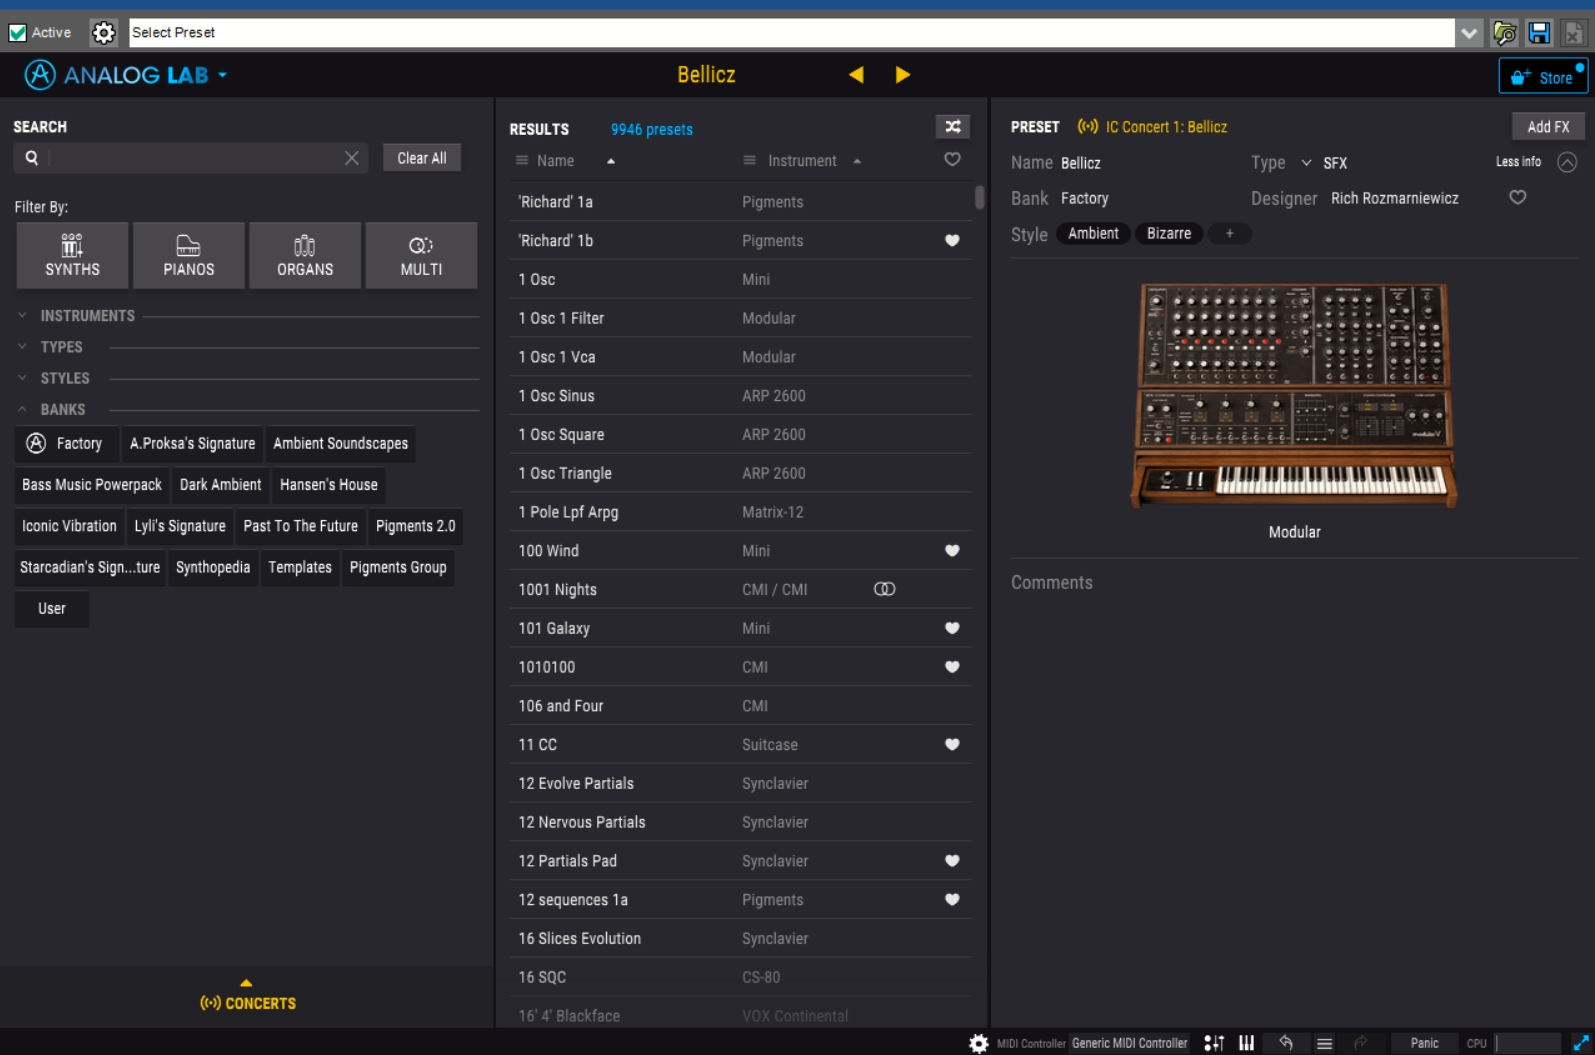The image size is (1595, 1055).
Task: Open the Analog Lab main menu arrow
Action: (222, 75)
